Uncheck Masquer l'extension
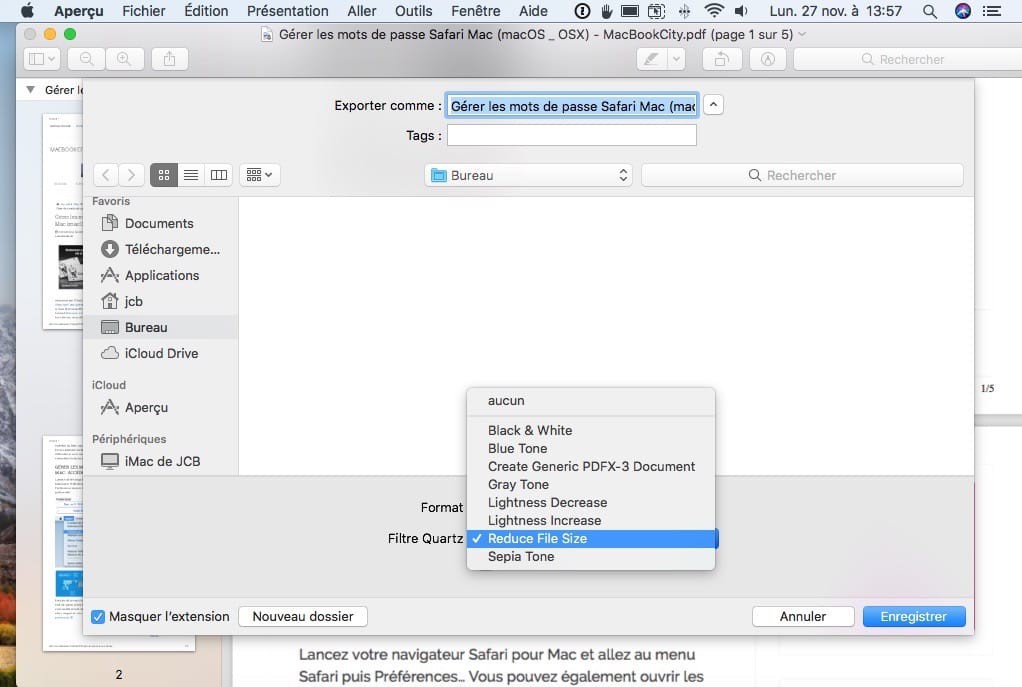The width and height of the screenshot is (1022, 687). coord(97,616)
